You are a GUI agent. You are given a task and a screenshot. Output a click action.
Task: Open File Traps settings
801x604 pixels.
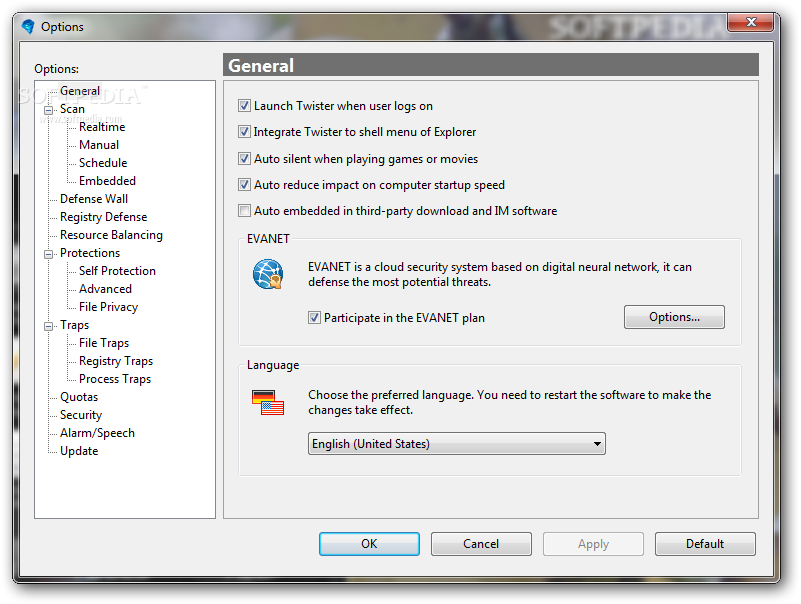click(104, 342)
